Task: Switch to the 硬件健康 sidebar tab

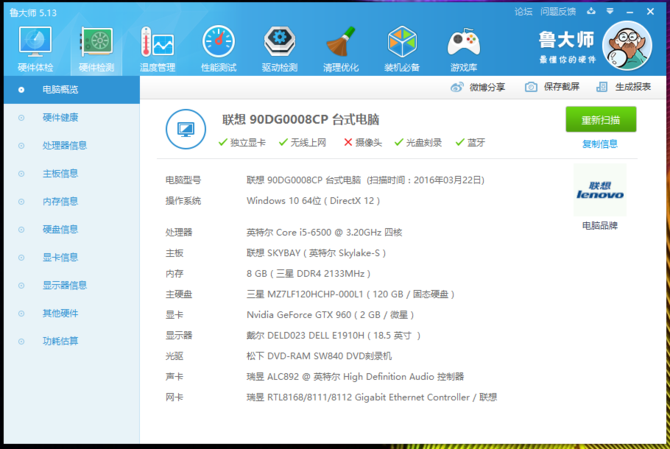Action: tap(60, 117)
